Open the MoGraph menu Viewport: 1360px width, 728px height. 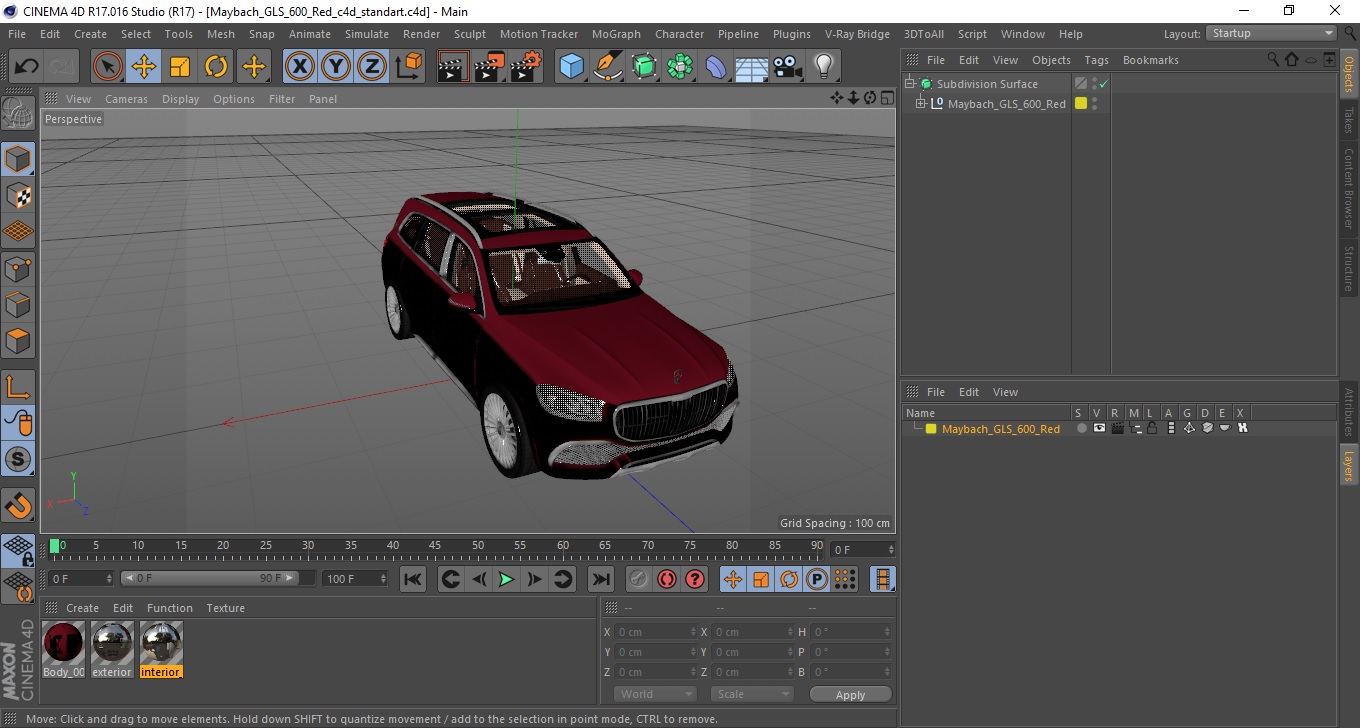coord(616,34)
